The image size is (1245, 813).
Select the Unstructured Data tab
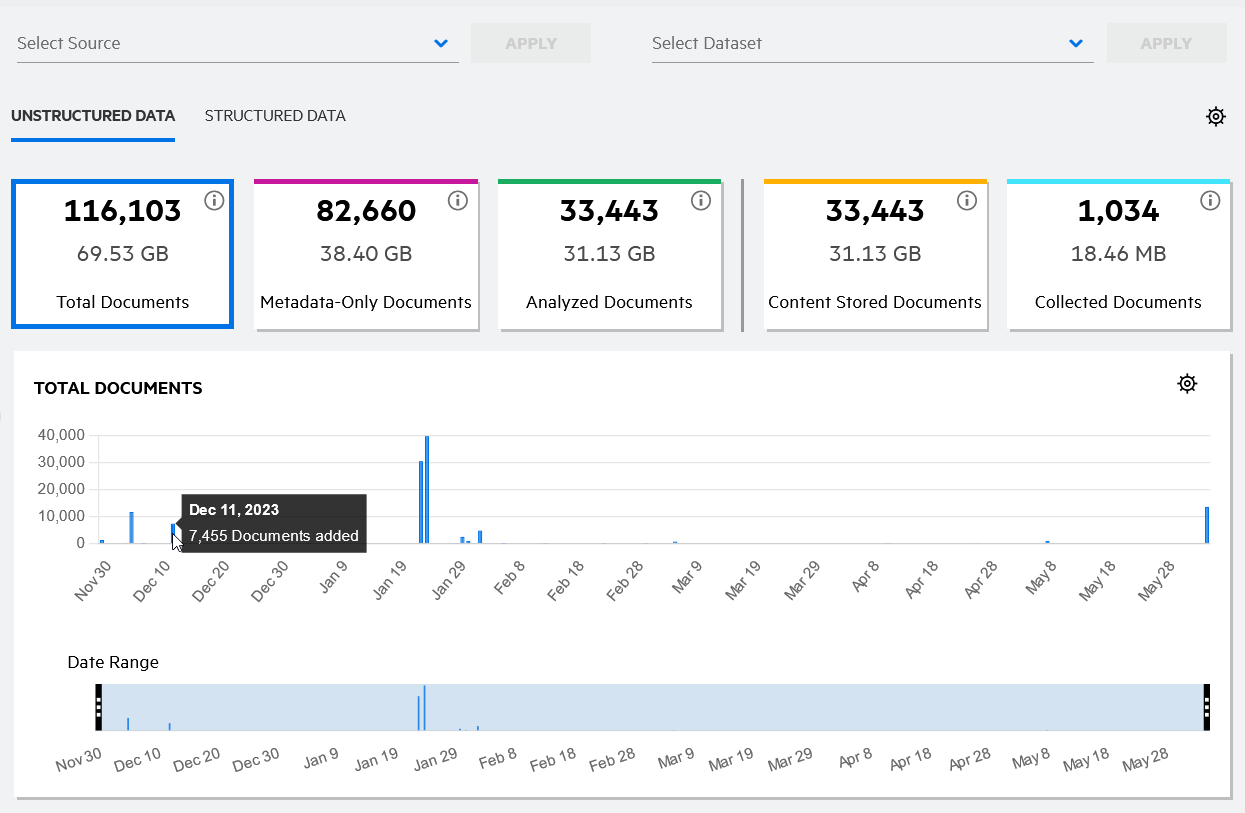[x=93, y=116]
